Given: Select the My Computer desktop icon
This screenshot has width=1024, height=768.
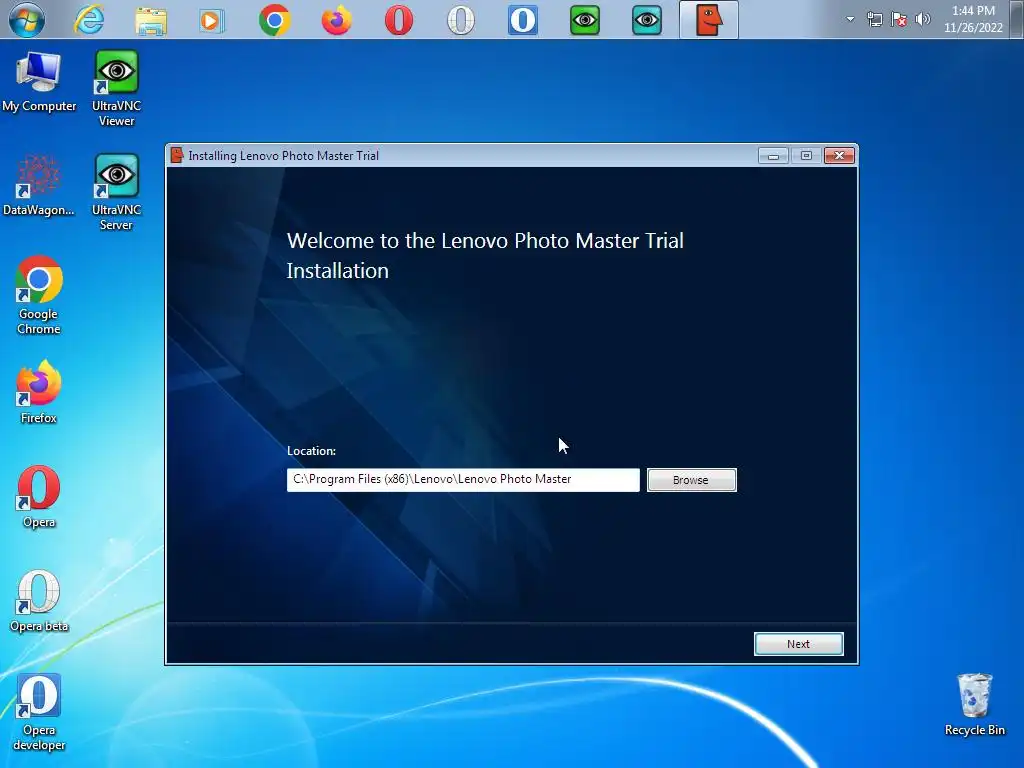Looking at the screenshot, I should click(39, 82).
